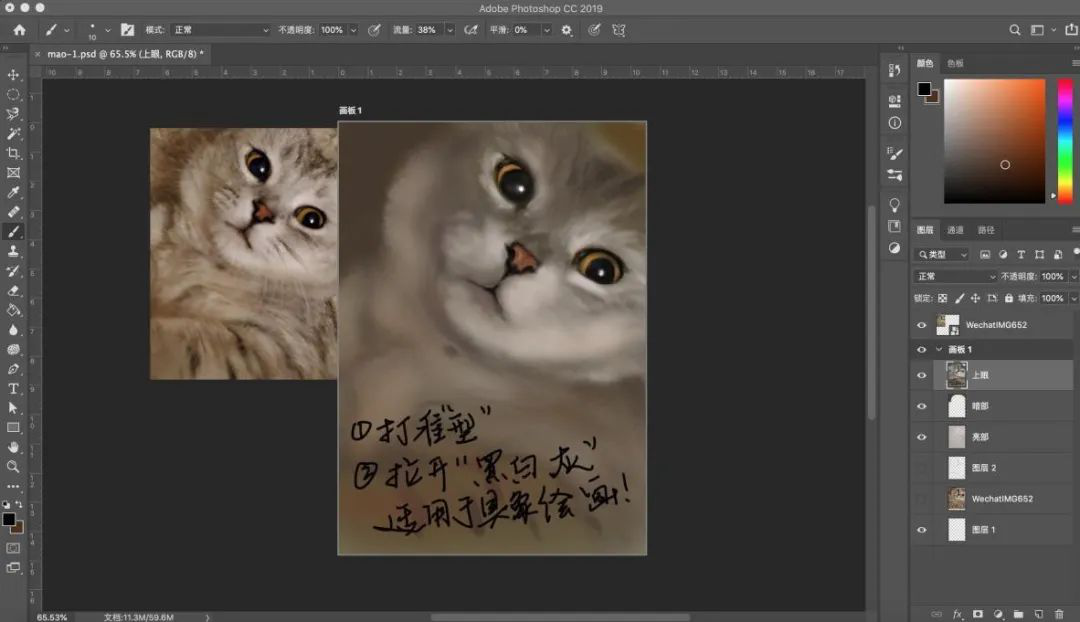Switch to the 通道 tab
Image resolution: width=1080 pixels, height=622 pixels.
tap(955, 230)
